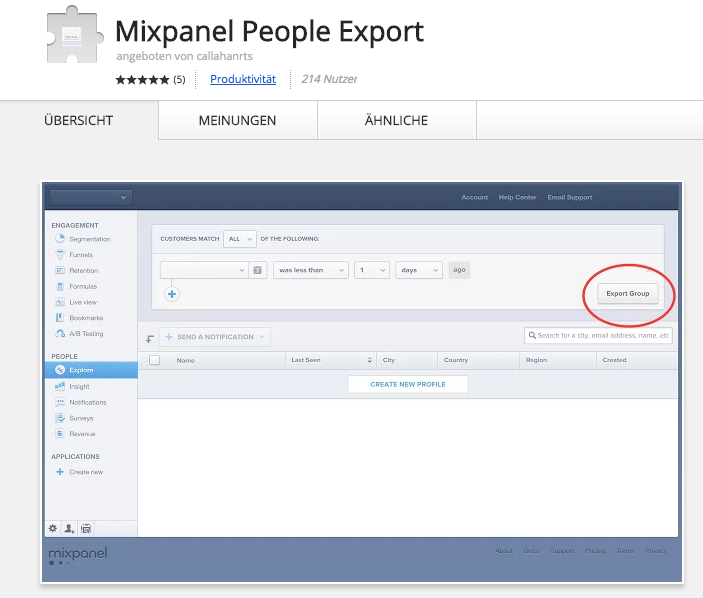
Task: Open the Produktivität category link
Action: tap(243, 79)
